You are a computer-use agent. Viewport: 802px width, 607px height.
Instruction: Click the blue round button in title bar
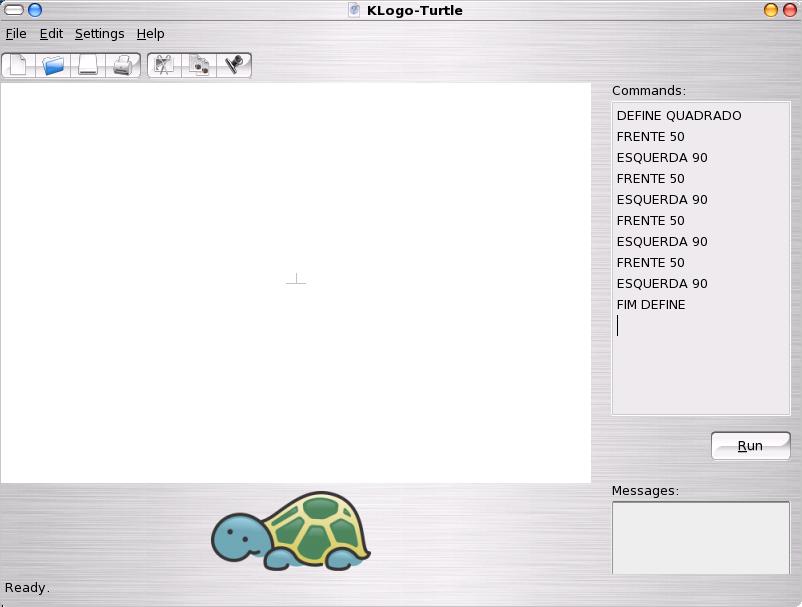point(35,10)
